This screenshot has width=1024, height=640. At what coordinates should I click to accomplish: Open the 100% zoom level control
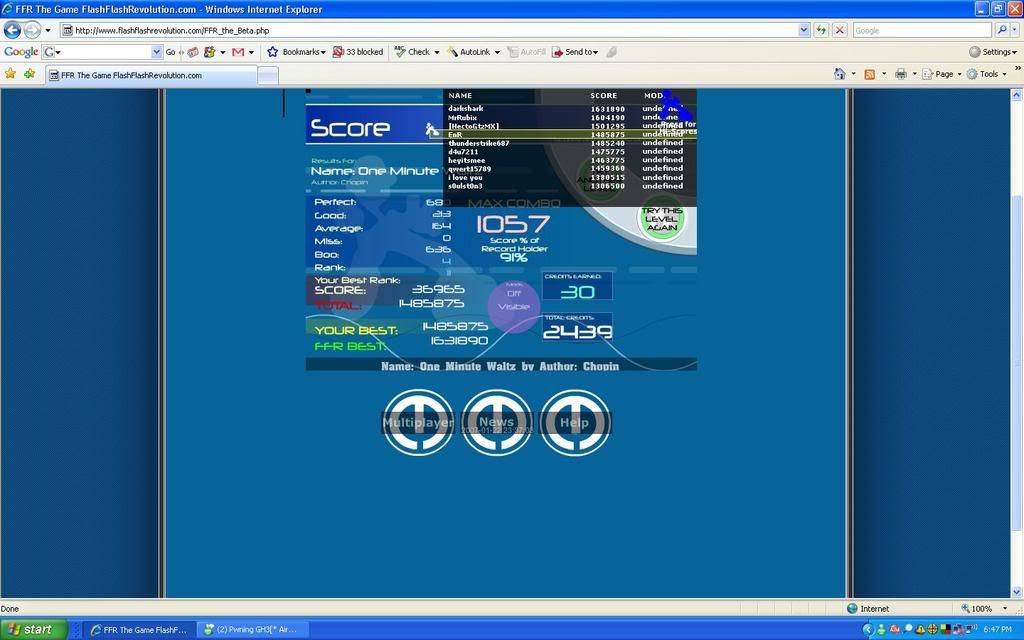click(987, 608)
